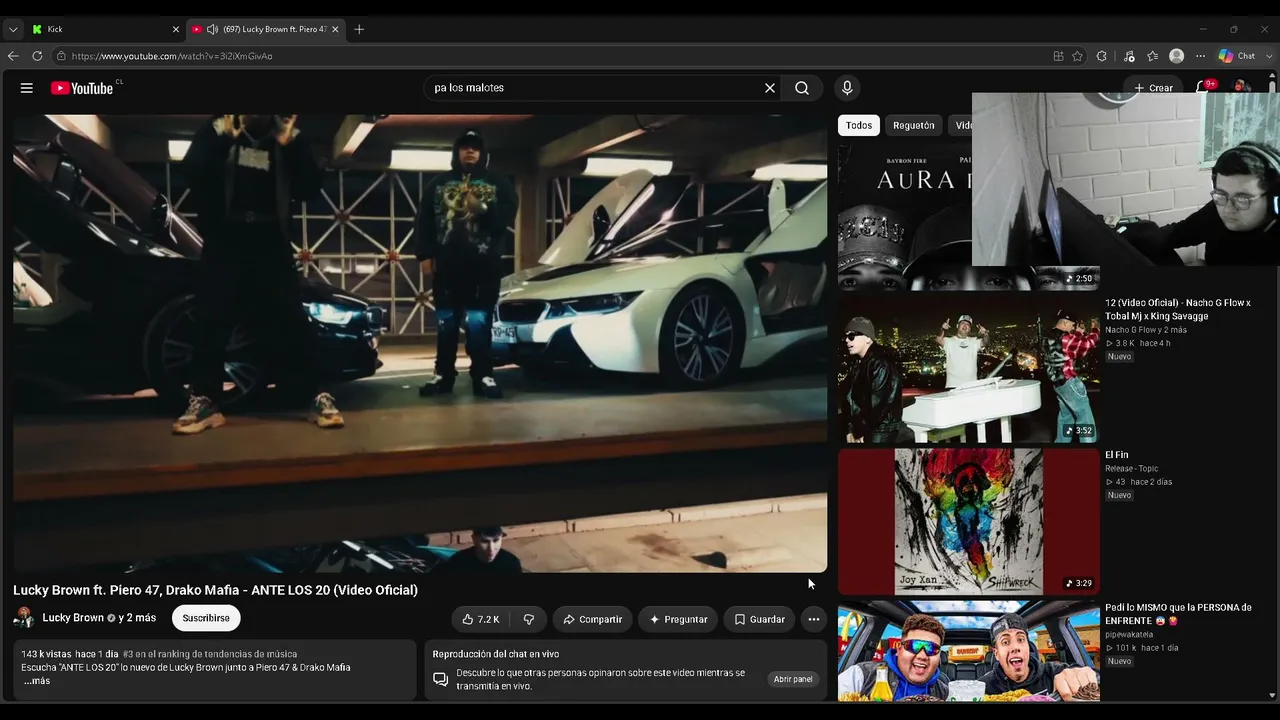Reload the current YouTube page

click(37, 56)
